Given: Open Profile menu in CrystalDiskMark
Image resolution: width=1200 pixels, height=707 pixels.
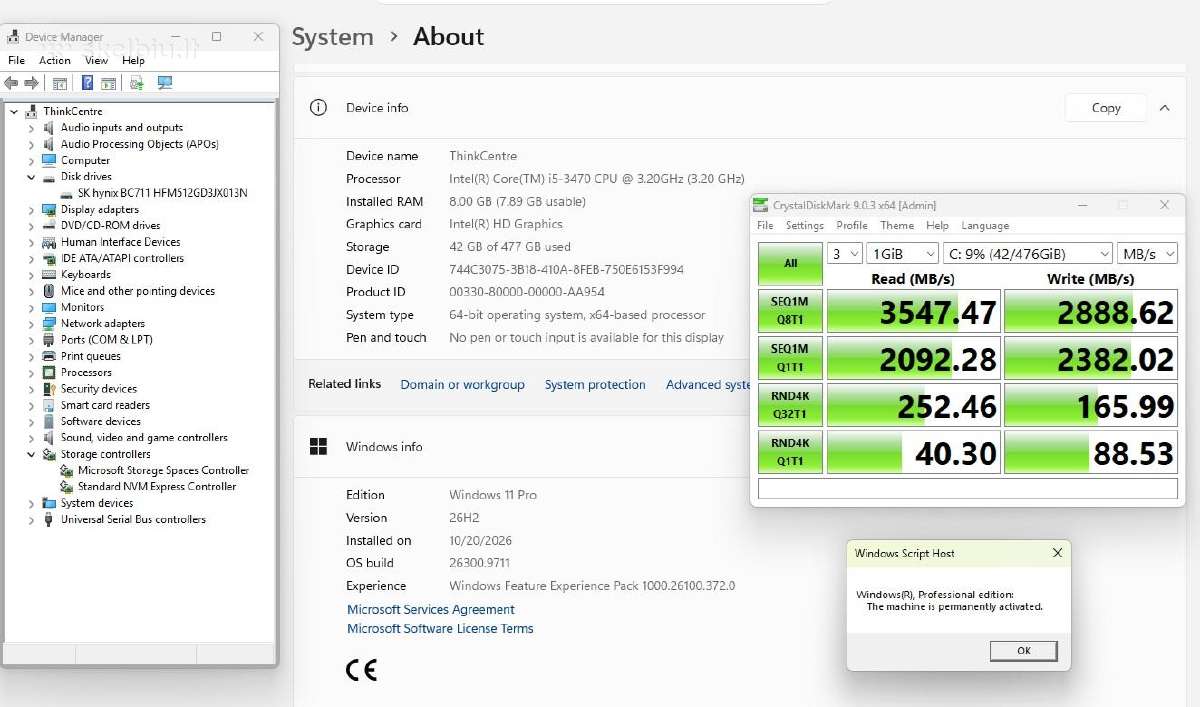Looking at the screenshot, I should [x=852, y=226].
